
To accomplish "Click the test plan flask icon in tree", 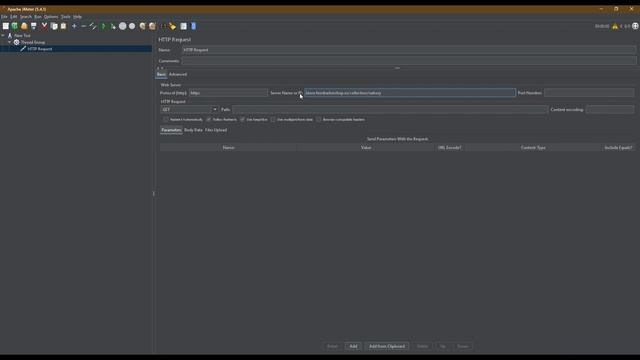I will click(10, 36).
